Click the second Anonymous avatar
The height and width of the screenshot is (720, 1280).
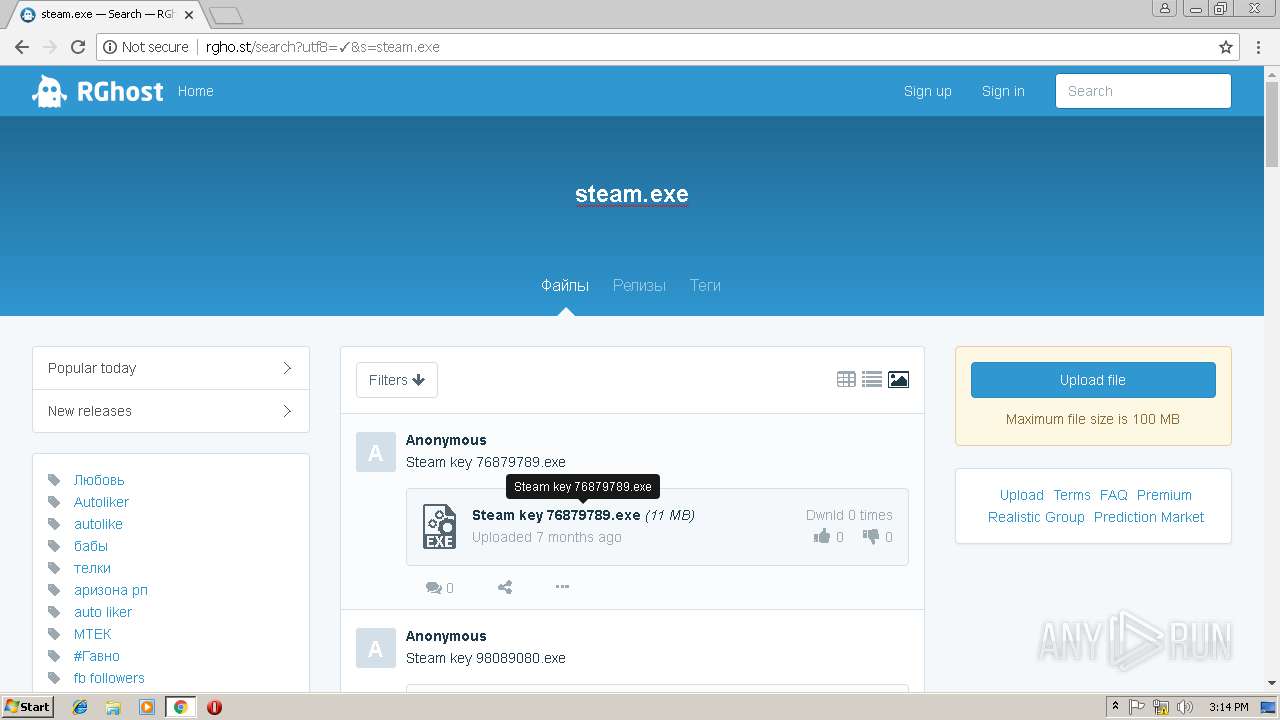point(376,648)
